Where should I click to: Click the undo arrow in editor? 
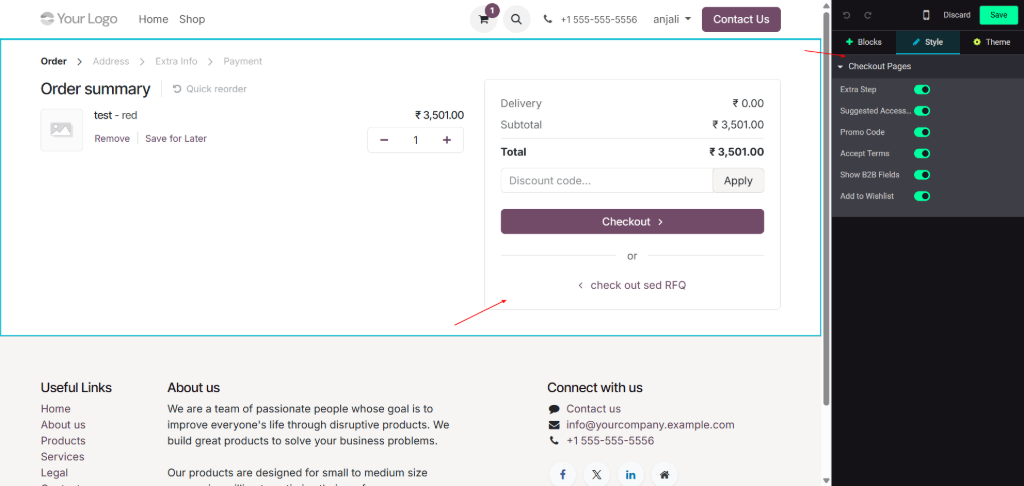[847, 15]
